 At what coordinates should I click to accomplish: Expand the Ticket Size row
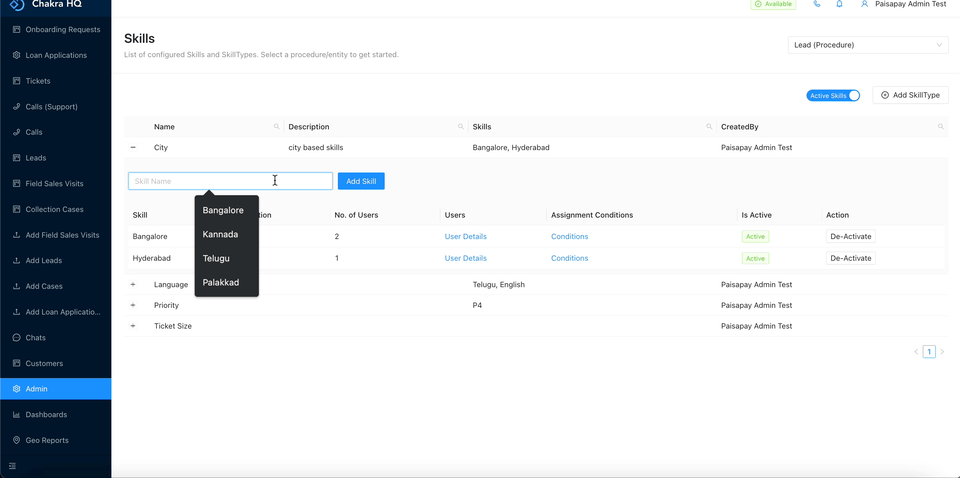(133, 326)
